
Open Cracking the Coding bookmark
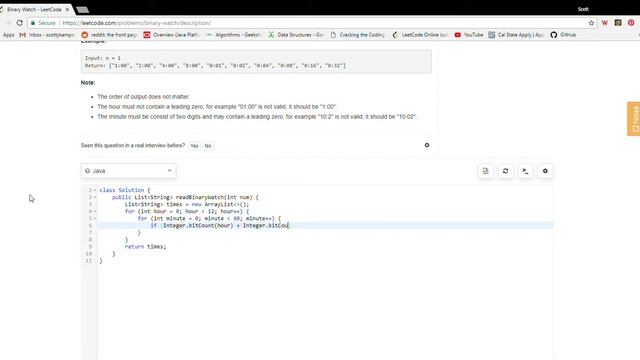(358, 35)
